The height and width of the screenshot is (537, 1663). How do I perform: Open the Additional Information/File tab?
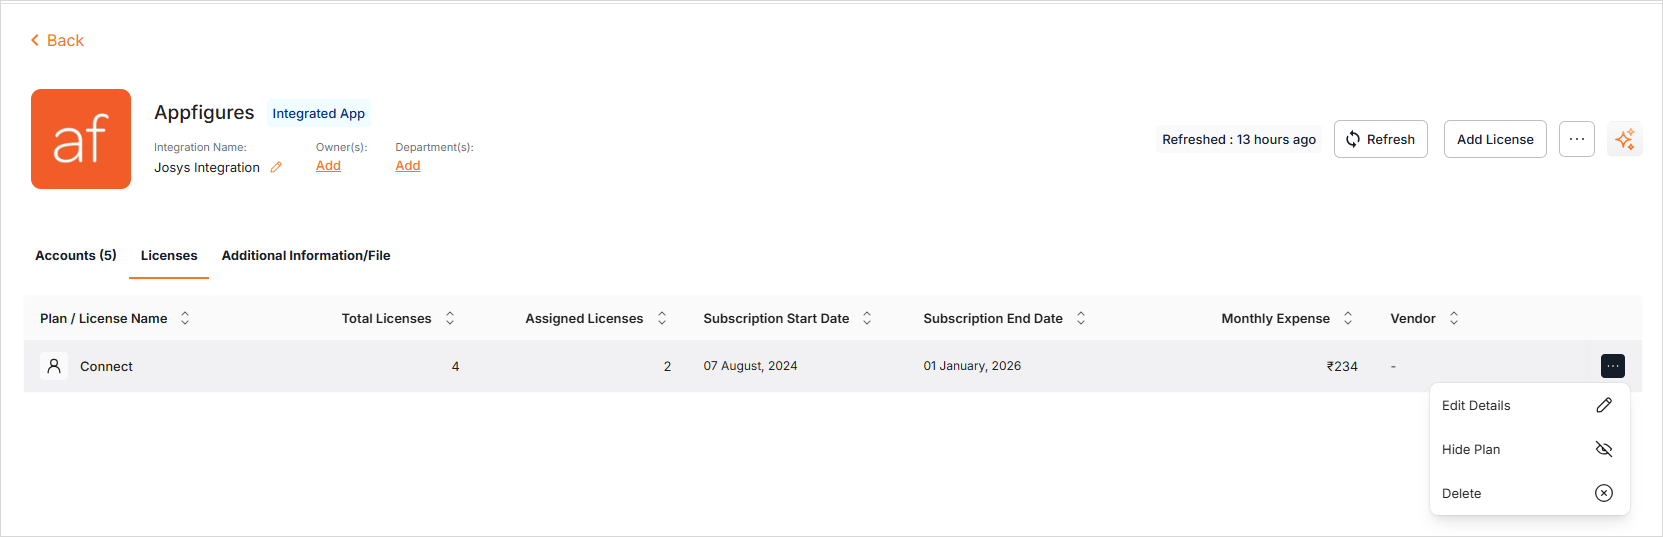(306, 256)
